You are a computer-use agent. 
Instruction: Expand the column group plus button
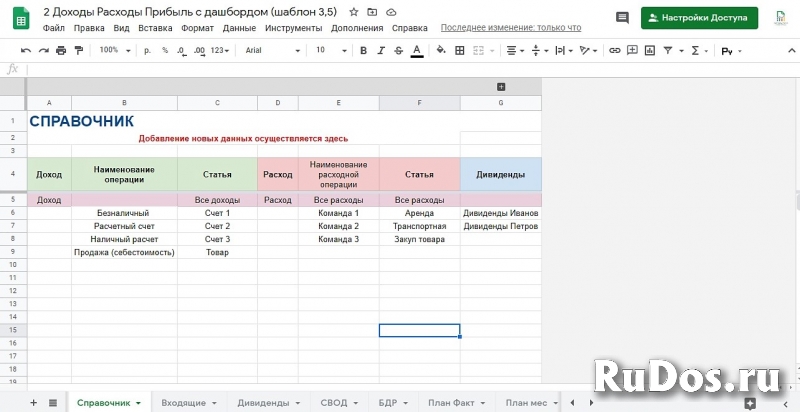(x=501, y=87)
